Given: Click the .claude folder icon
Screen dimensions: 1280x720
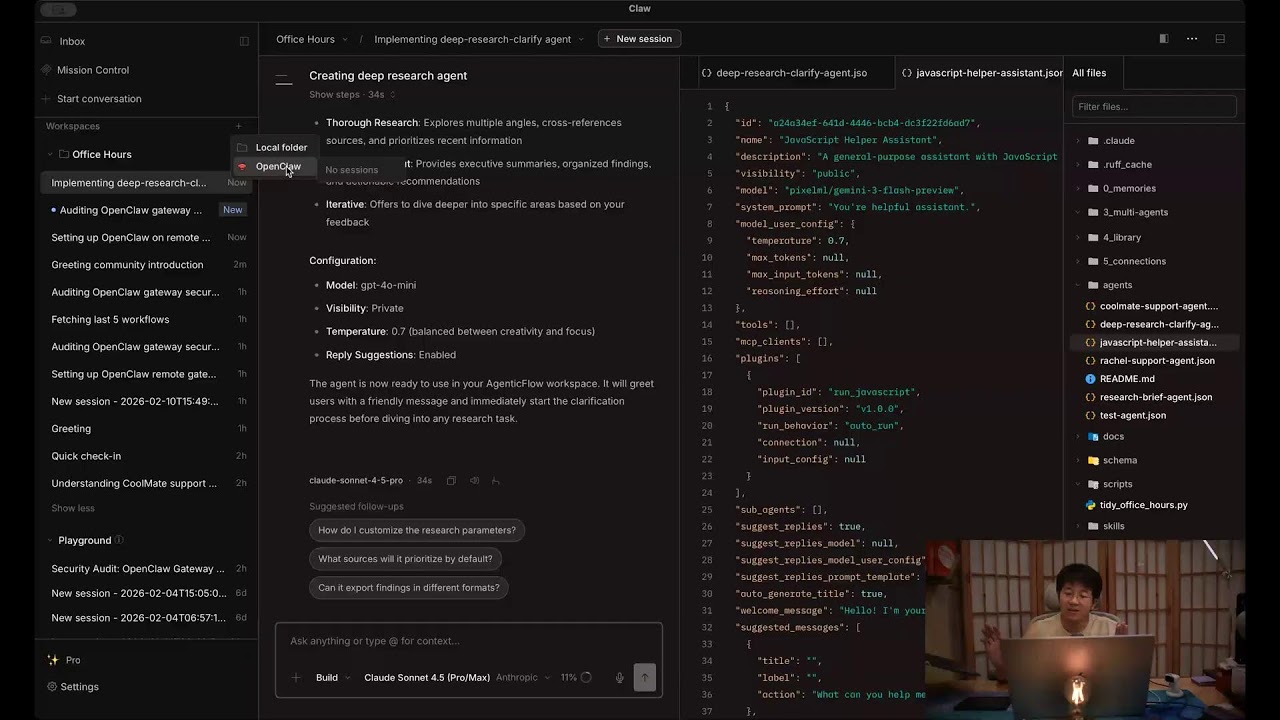Looking at the screenshot, I should (1093, 141).
